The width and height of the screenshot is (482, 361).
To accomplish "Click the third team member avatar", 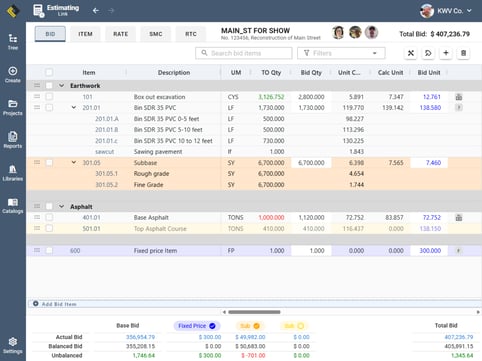I will 371,33.
